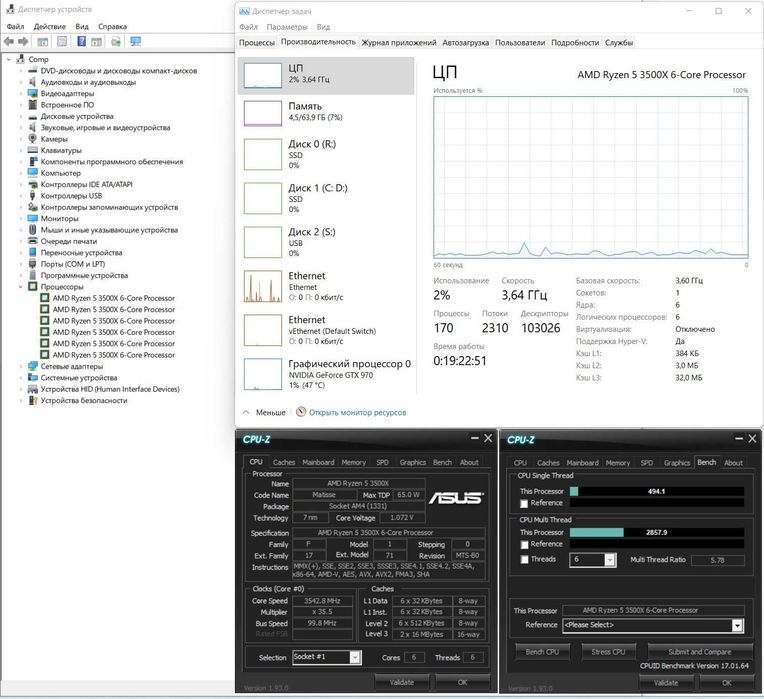Switch to Процессы tab in Task Manager
Image resolution: width=764 pixels, height=699 pixels.
coord(257,42)
